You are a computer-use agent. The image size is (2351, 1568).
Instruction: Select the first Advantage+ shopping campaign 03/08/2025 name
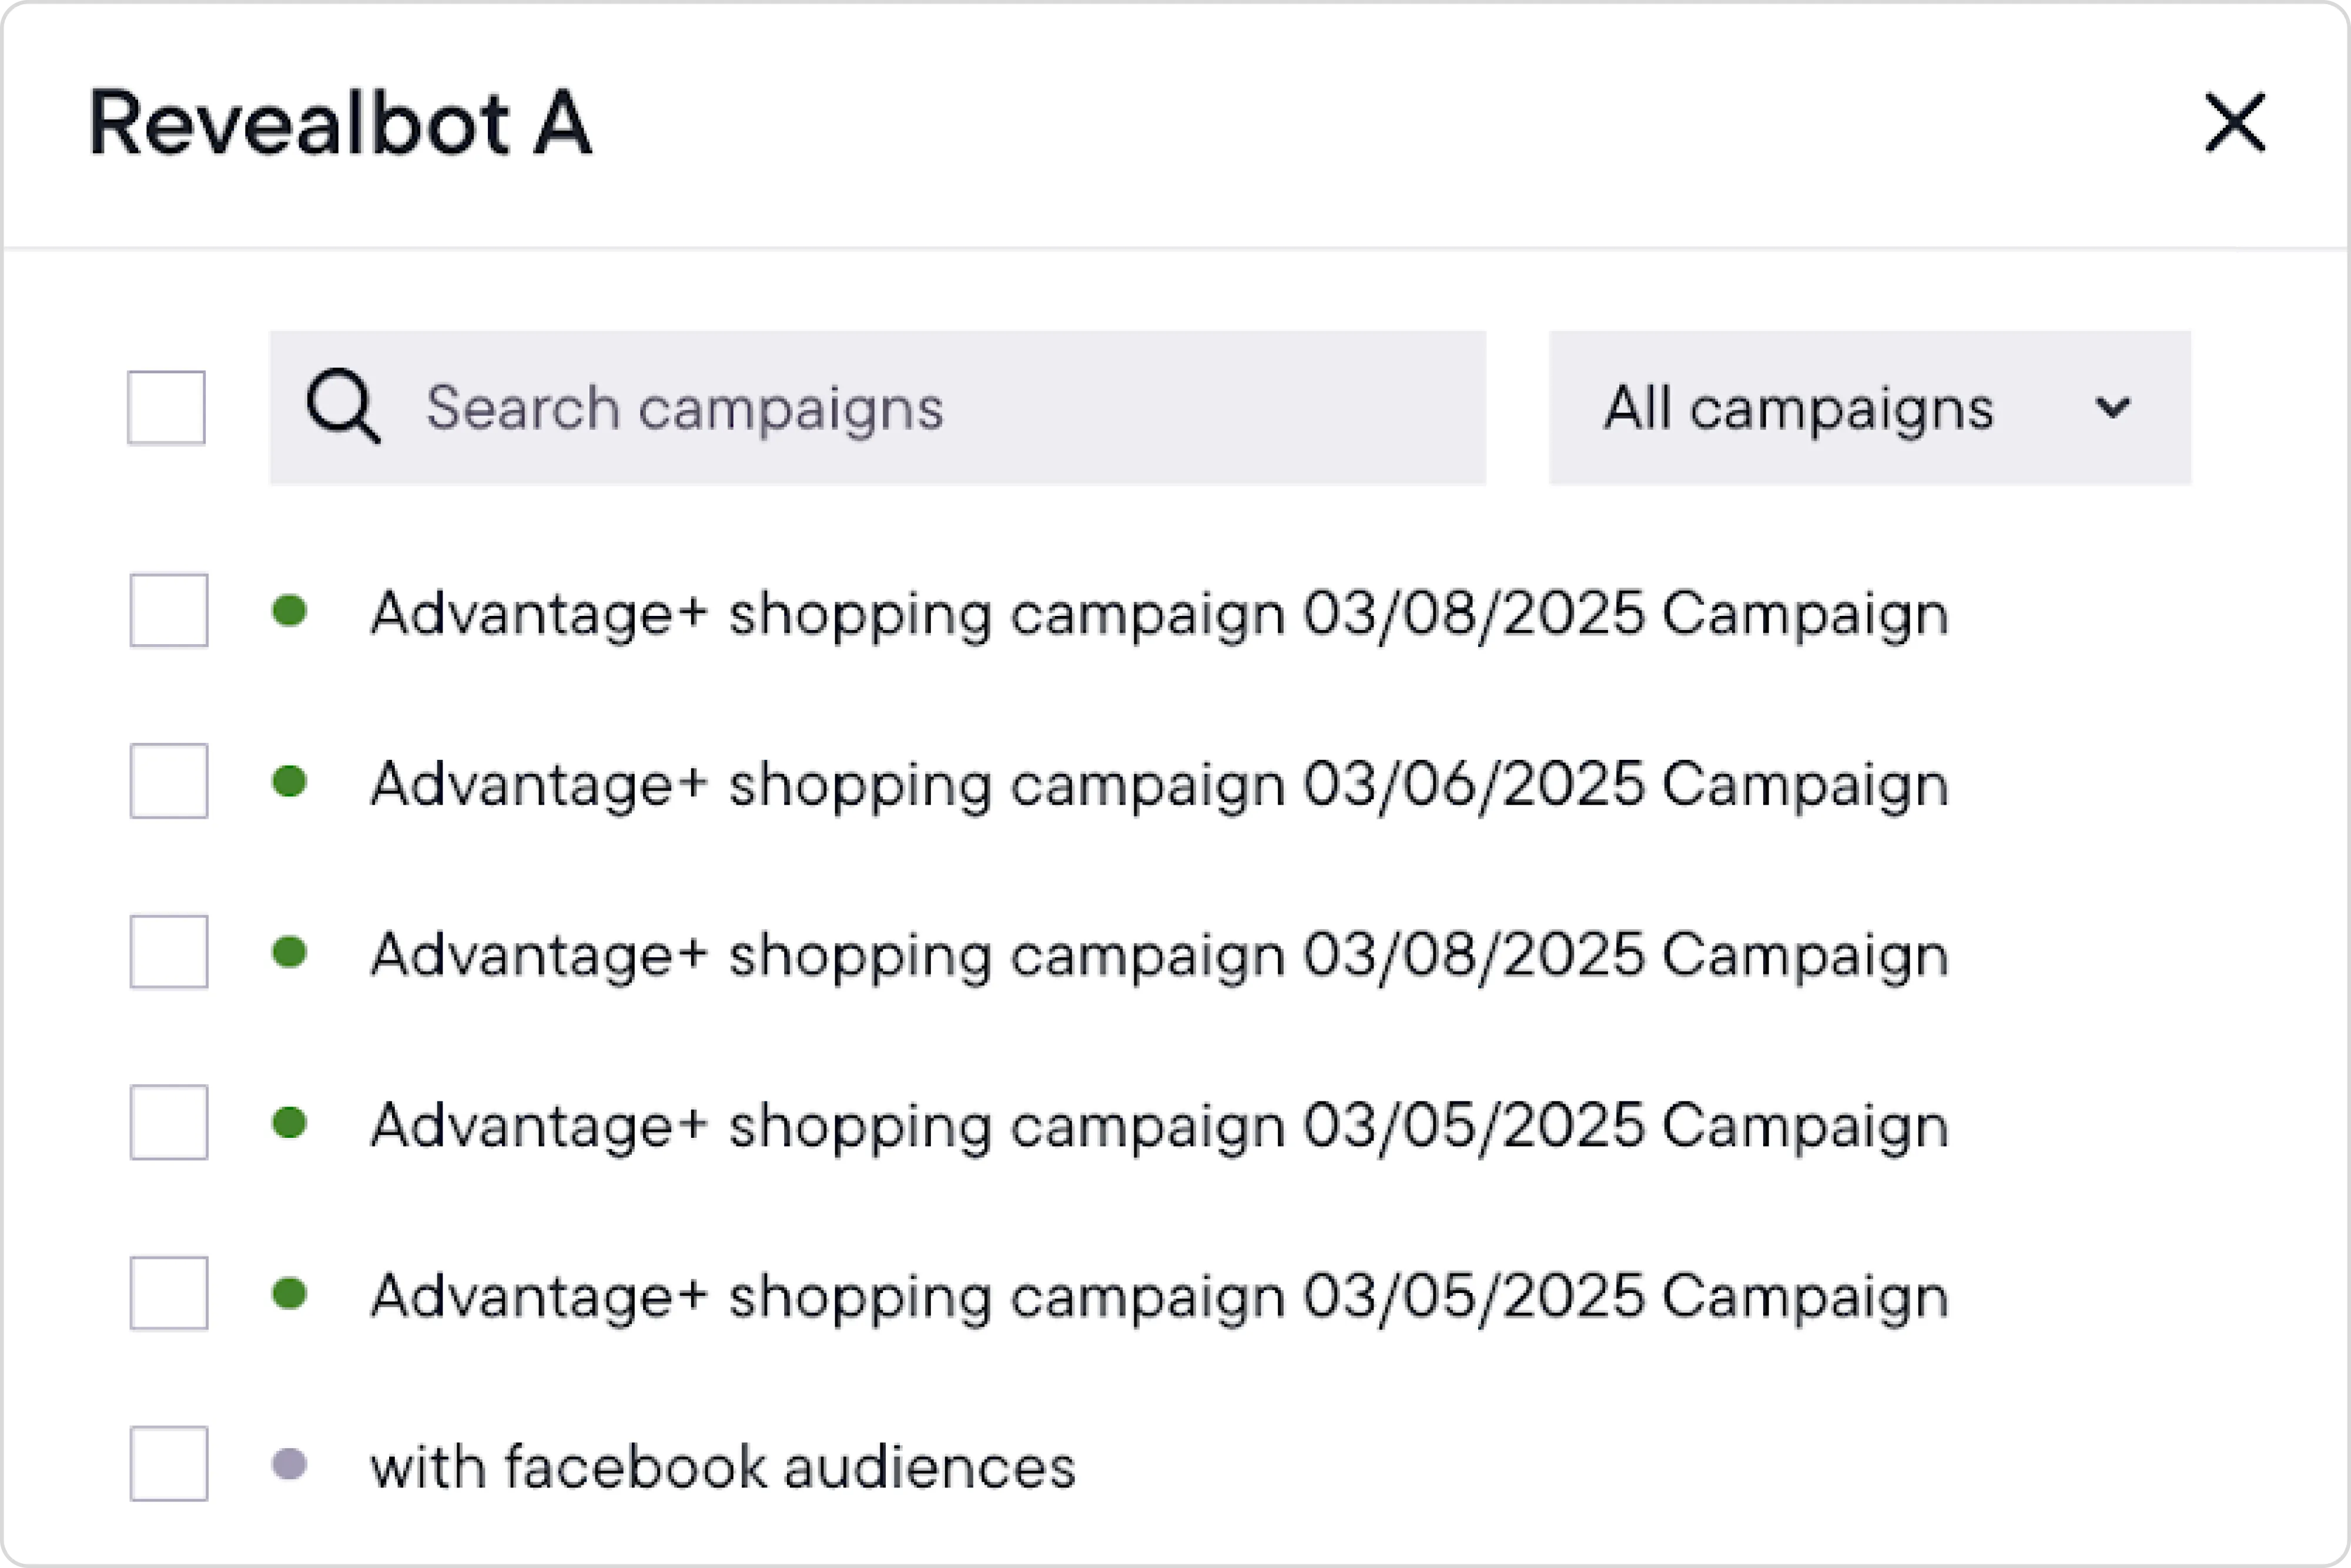coord(1158,613)
